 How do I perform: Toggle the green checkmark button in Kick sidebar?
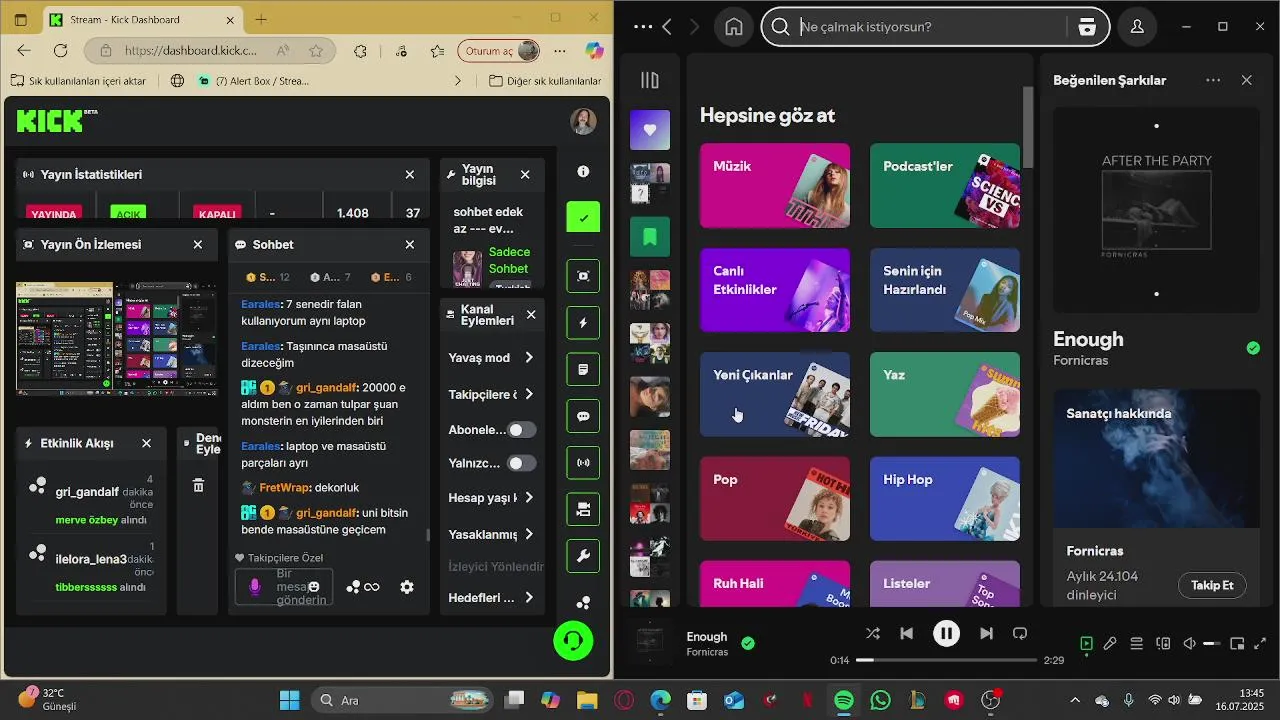(583, 217)
